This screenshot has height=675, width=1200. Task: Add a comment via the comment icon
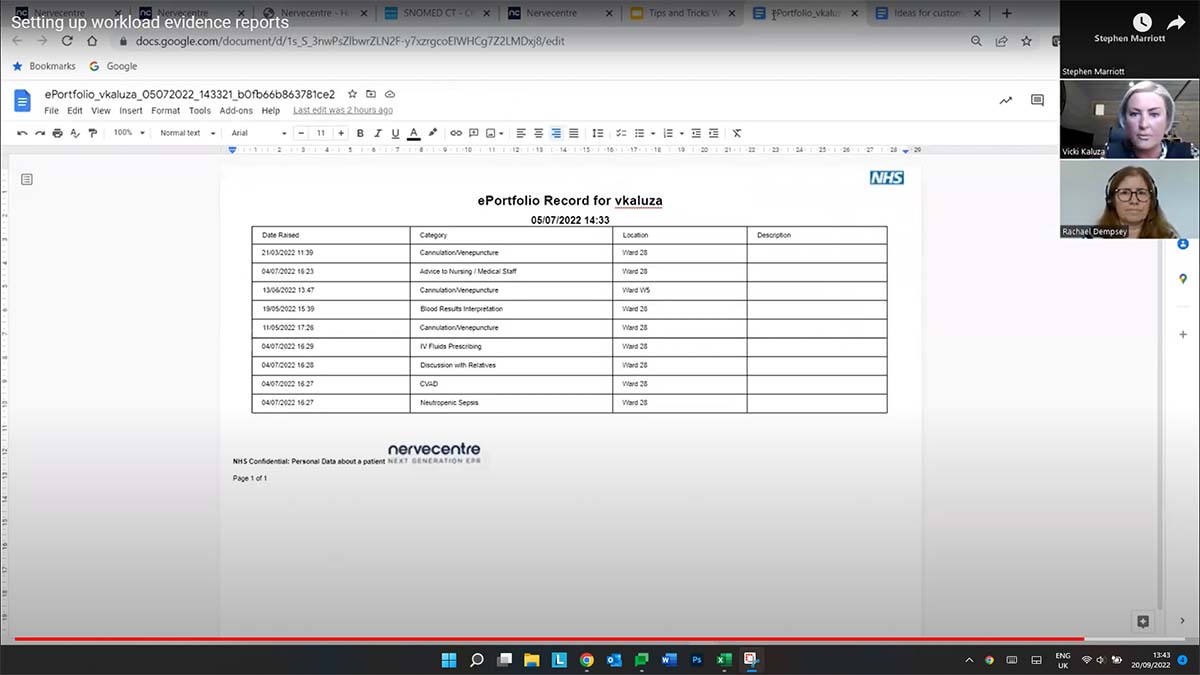click(473, 133)
